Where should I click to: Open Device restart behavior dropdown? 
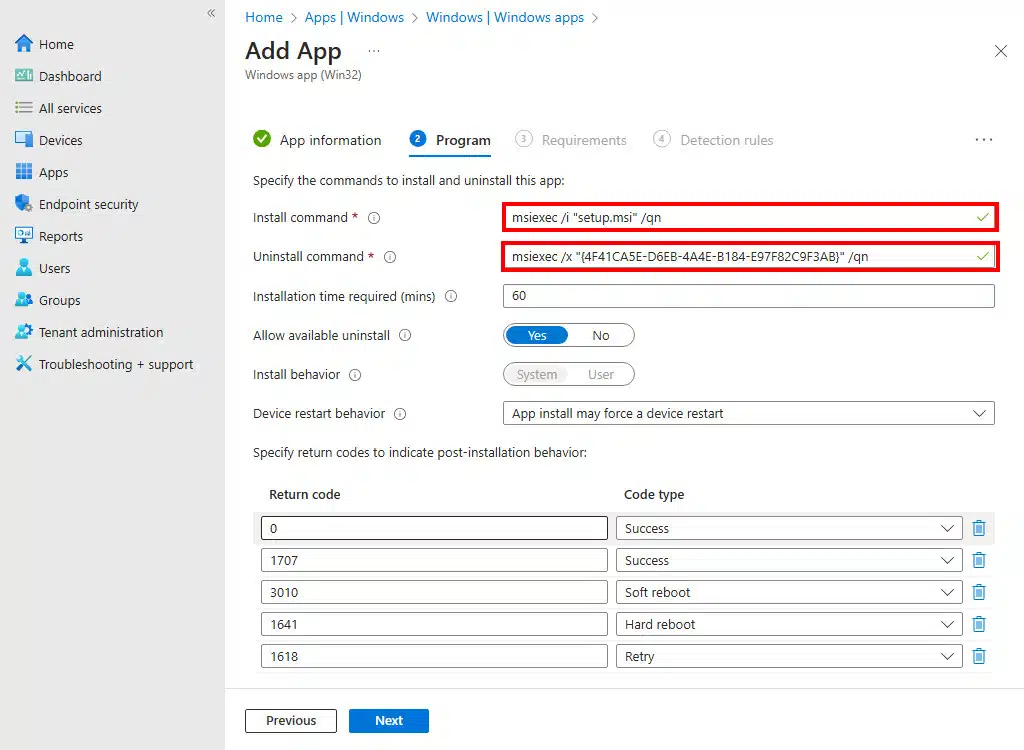tap(748, 414)
